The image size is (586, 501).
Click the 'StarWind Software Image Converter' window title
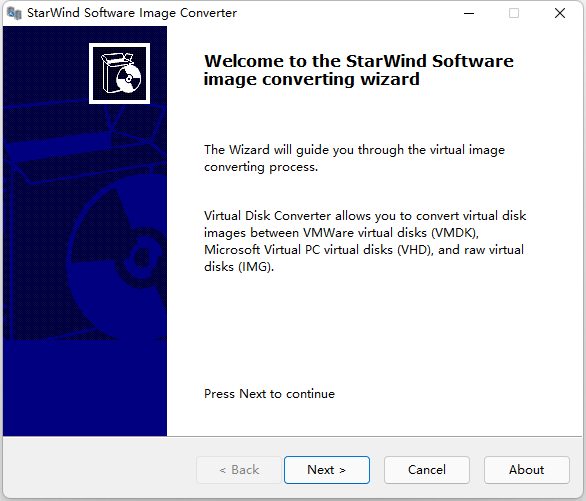click(x=132, y=13)
